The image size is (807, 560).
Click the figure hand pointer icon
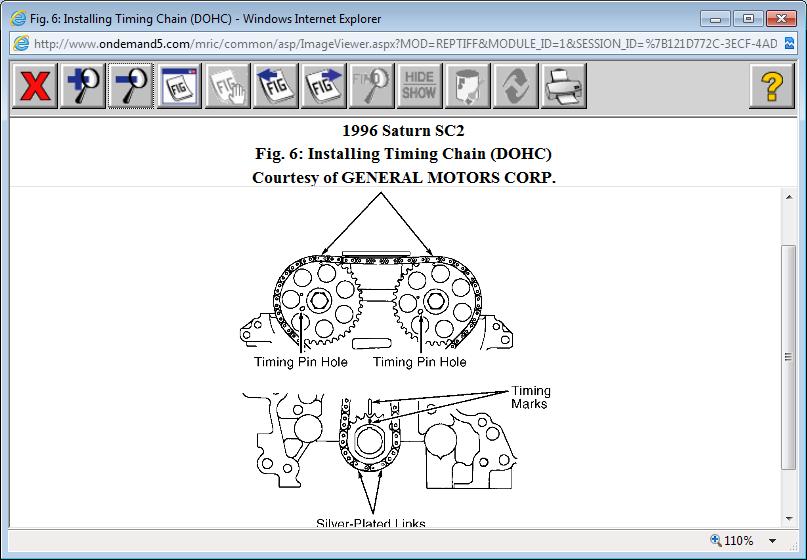tap(228, 86)
